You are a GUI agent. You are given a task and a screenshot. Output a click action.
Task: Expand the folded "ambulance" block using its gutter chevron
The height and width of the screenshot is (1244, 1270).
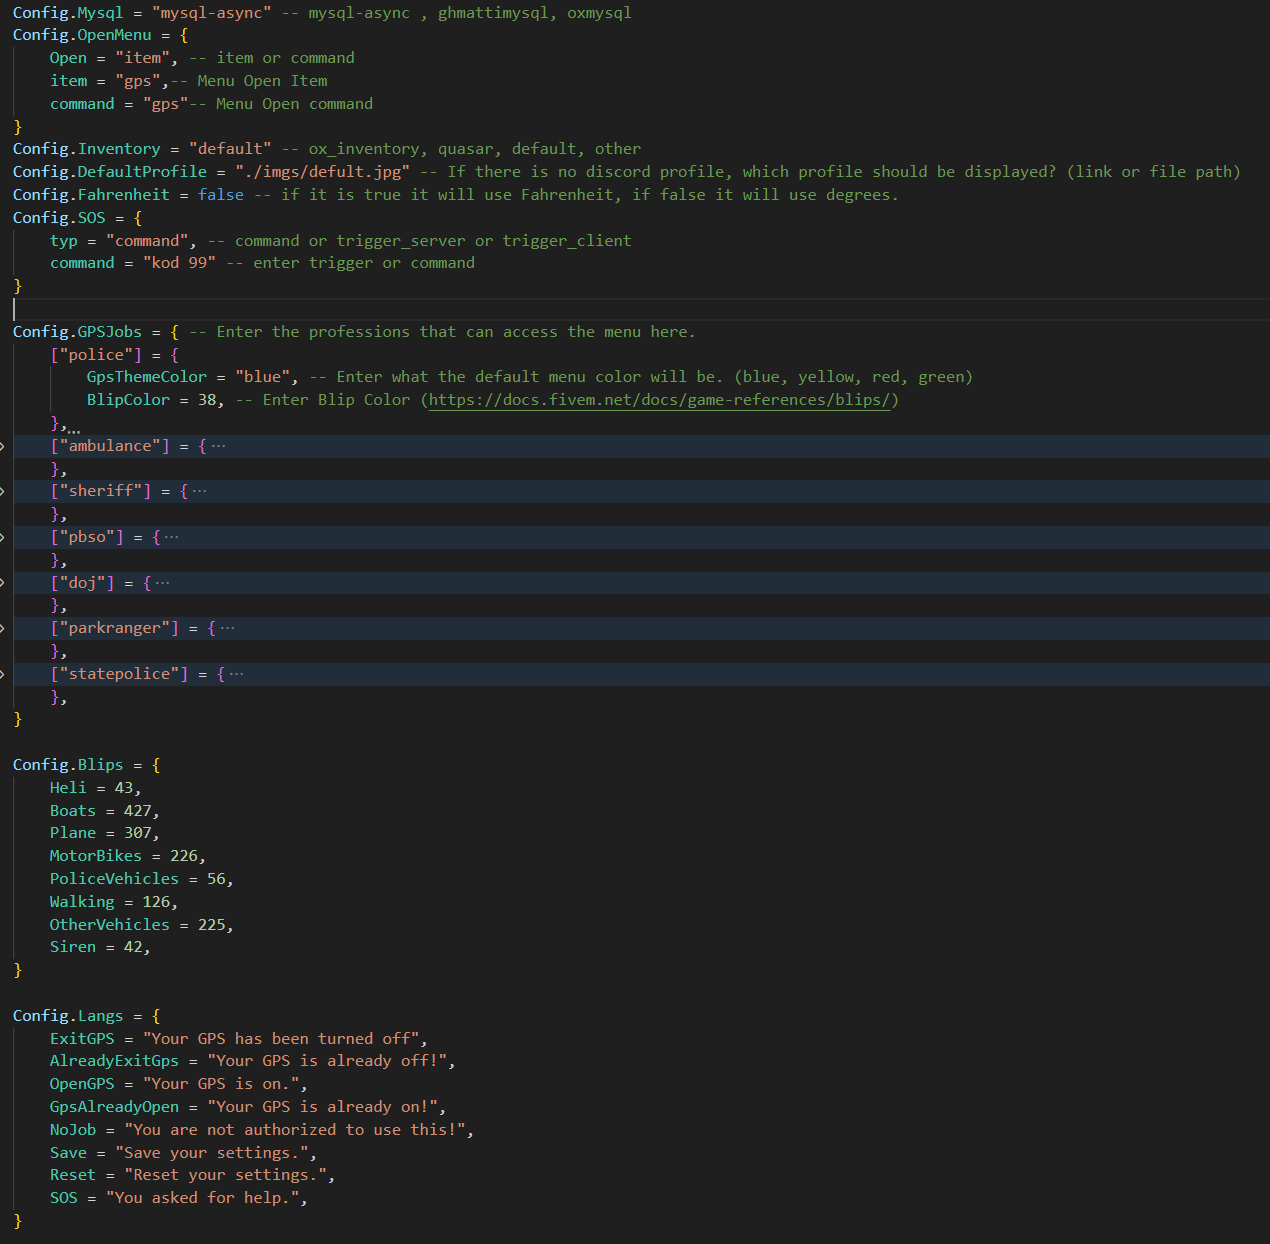pyautogui.click(x=3, y=446)
